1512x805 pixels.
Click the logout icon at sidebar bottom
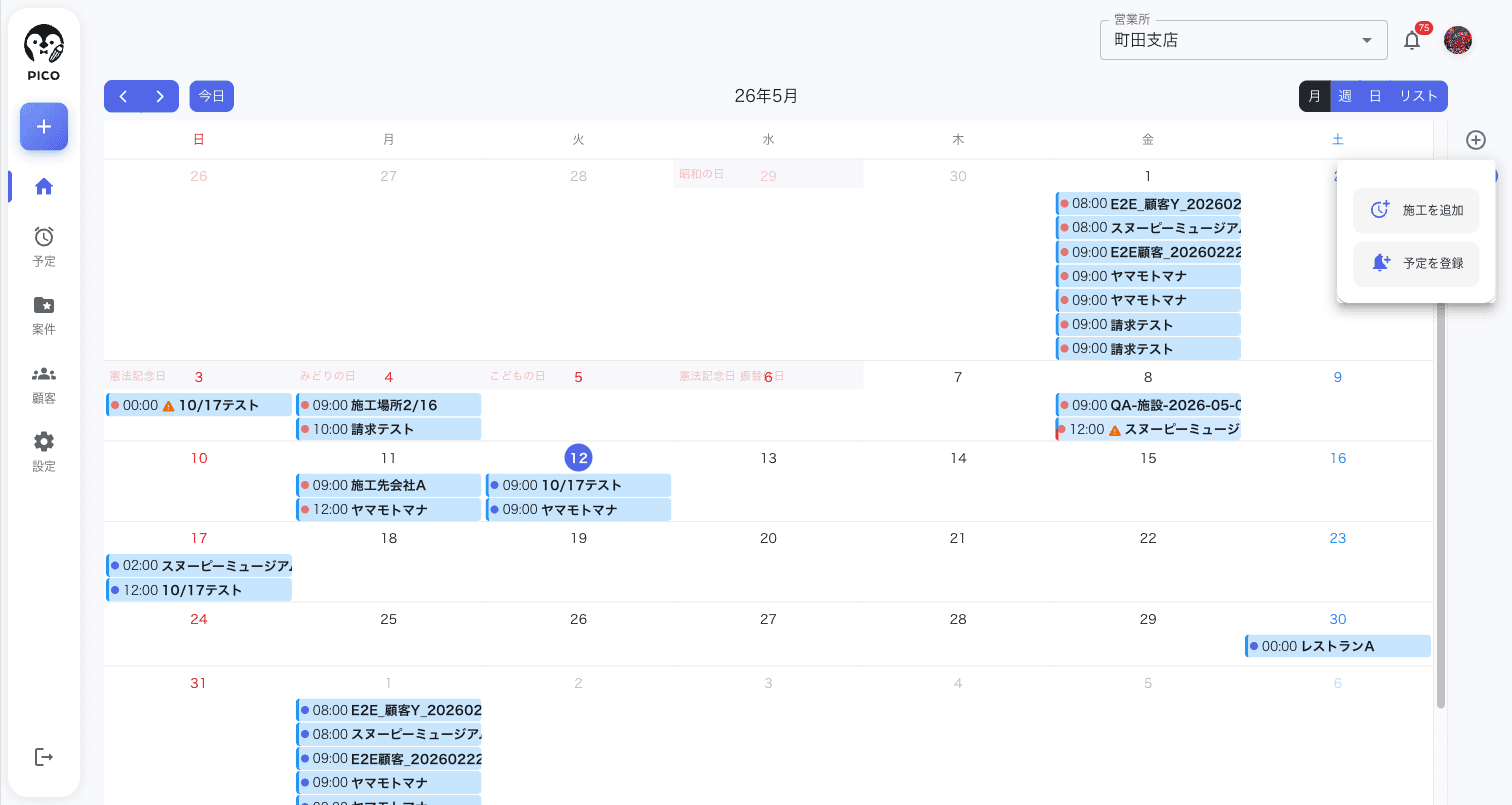click(44, 757)
